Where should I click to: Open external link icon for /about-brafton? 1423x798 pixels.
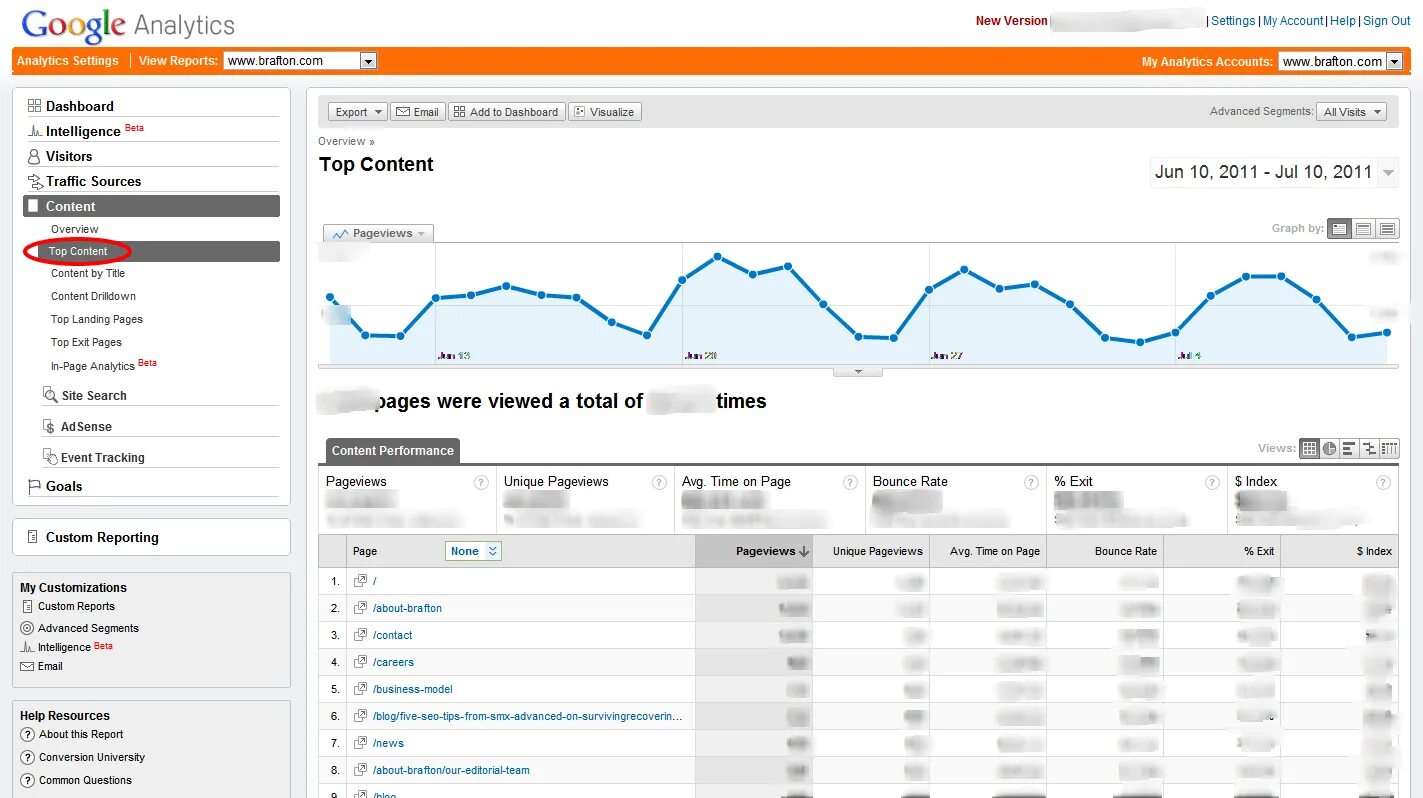pyautogui.click(x=361, y=608)
